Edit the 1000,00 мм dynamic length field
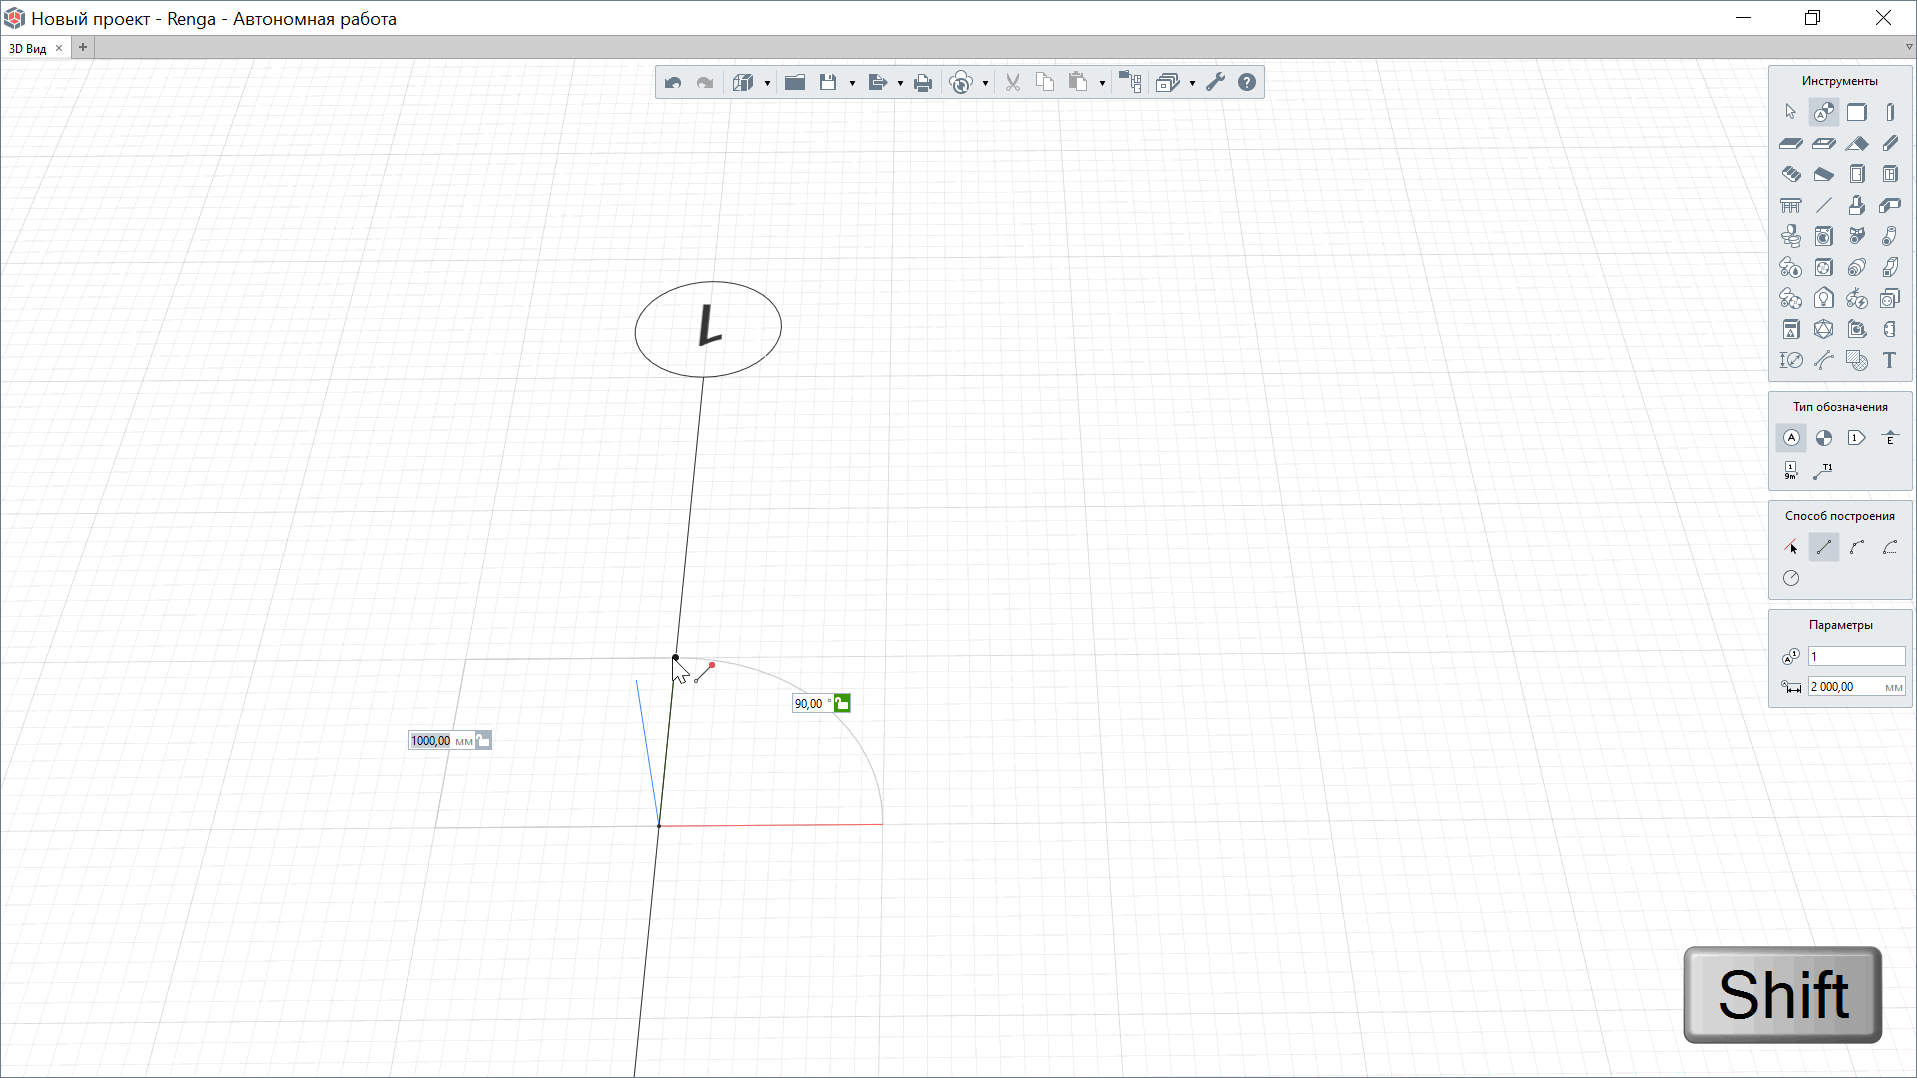Image resolution: width=1917 pixels, height=1078 pixels. click(x=441, y=741)
